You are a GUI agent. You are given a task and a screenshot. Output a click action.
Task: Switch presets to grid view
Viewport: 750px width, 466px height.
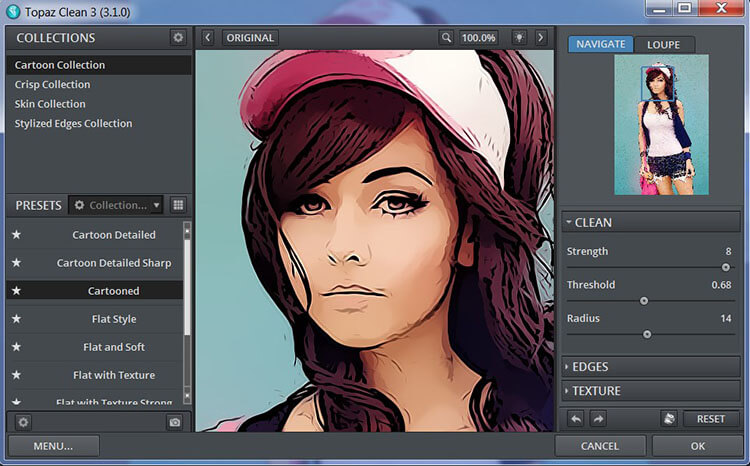pos(178,205)
